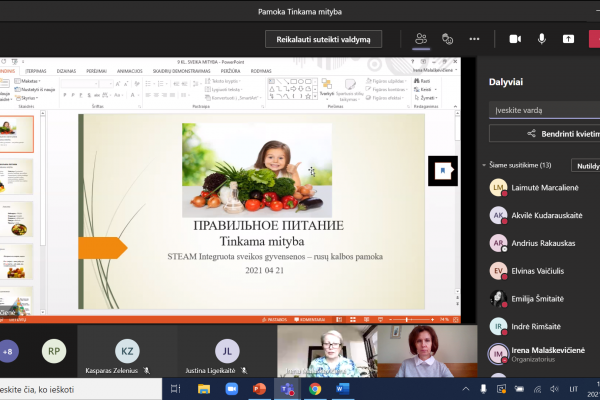Open the PERĖJIMAI ribbon tab
Image resolution: width=600 pixels, height=400 pixels.
point(96,71)
